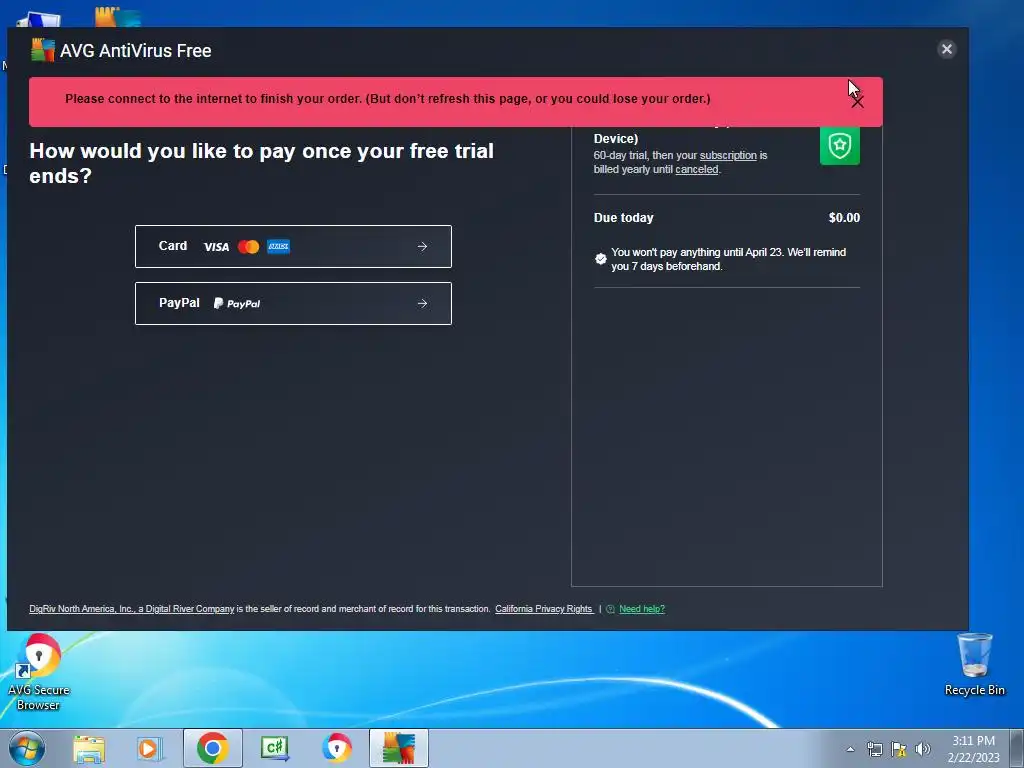Open the clock showing 3:11 PM
This screenshot has height=768, width=1024.
click(973, 749)
